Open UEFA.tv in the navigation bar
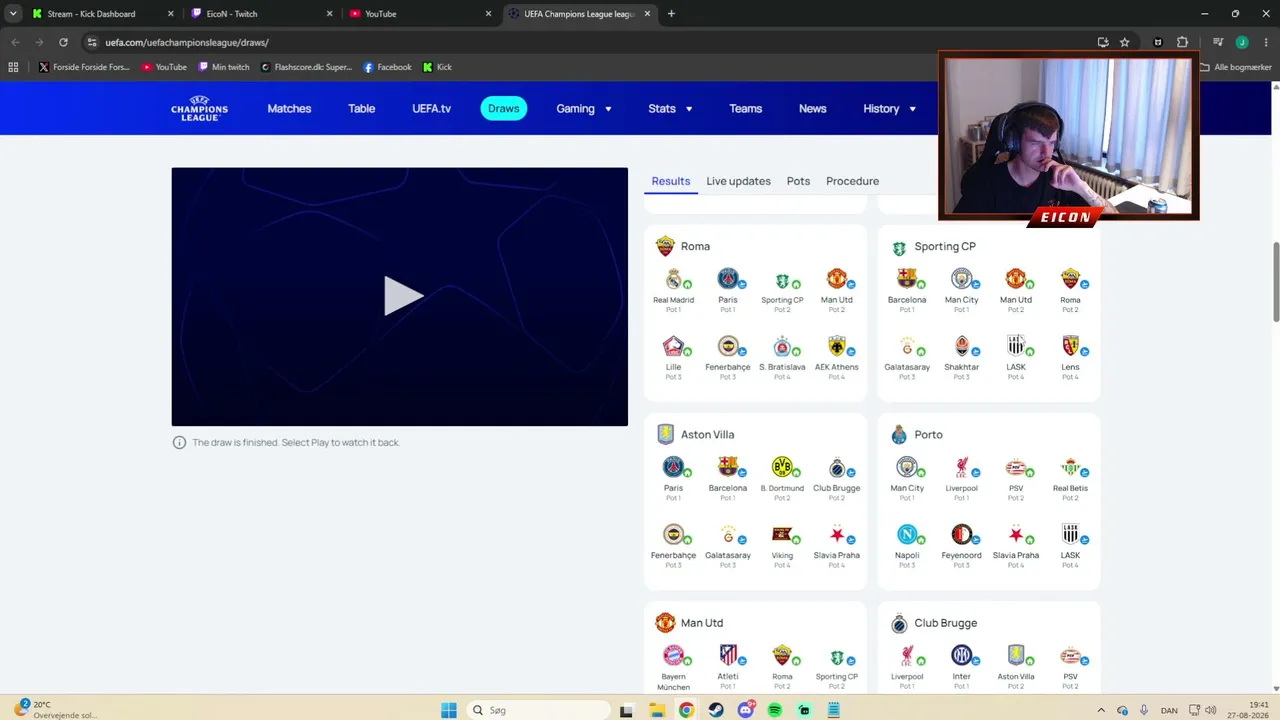Screen dimensions: 1280x720 pos(431,109)
